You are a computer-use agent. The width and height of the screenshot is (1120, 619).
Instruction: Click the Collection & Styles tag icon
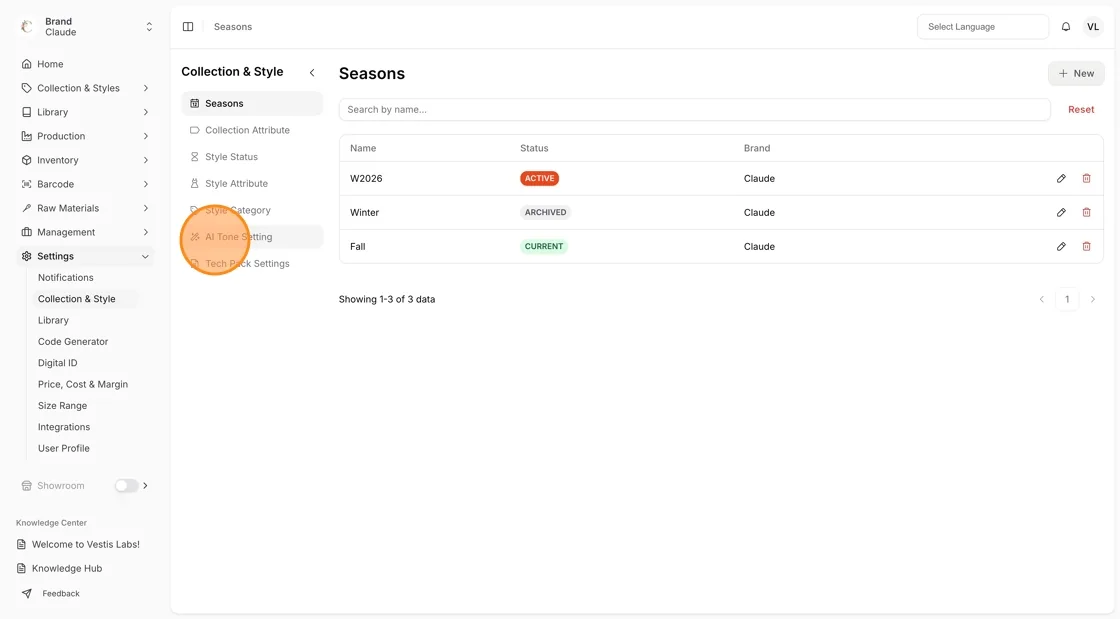point(26,88)
